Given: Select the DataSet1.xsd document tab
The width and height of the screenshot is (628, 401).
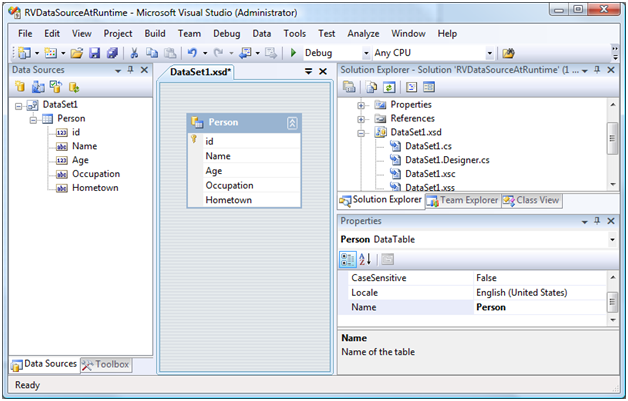Looking at the screenshot, I should pyautogui.click(x=200, y=72).
